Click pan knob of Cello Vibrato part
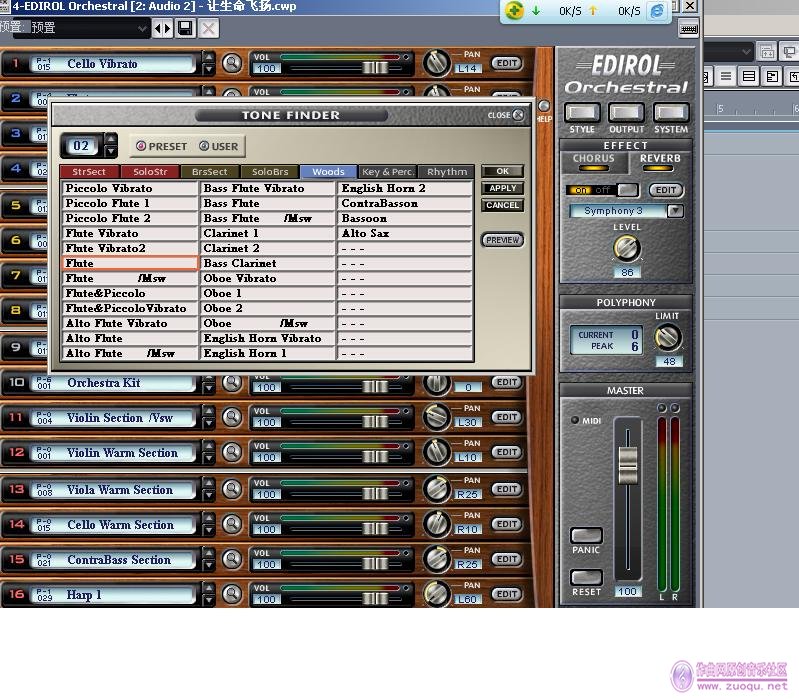 [x=437, y=63]
